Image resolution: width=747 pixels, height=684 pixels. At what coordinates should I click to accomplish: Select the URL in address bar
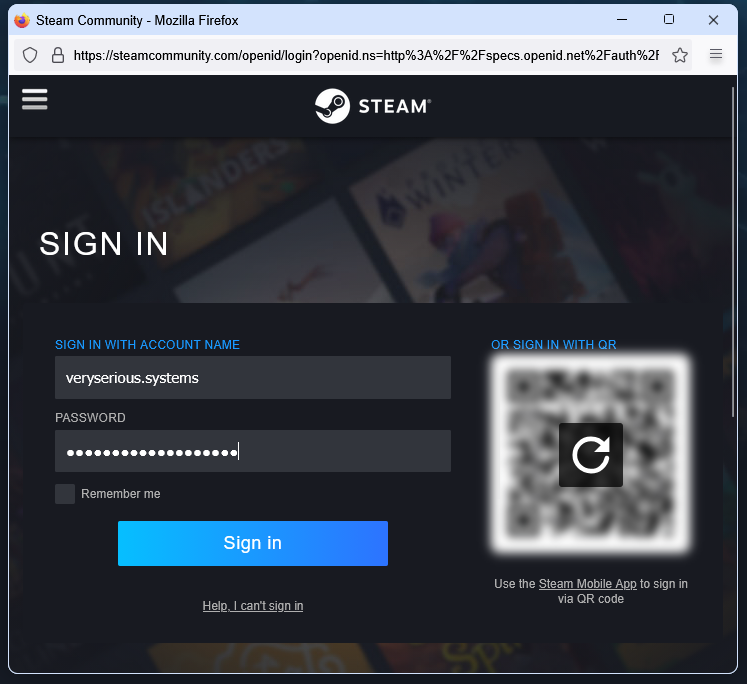(366, 55)
